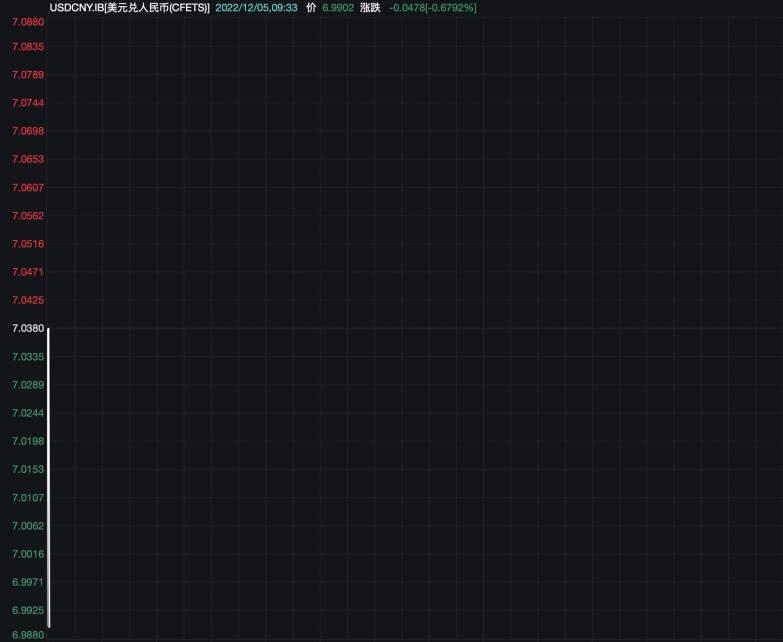
Task: Click the 7.0289 axis label
Action: pyautogui.click(x=28, y=385)
